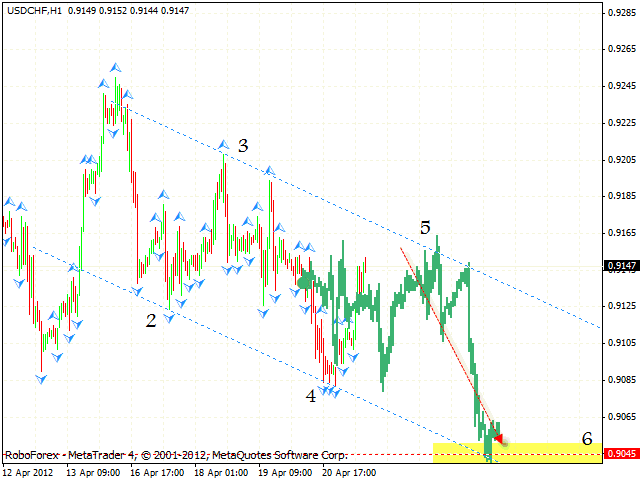Click the 20 Apr 17:00 time axis label
This screenshot has height=480, width=640.
(x=351, y=471)
